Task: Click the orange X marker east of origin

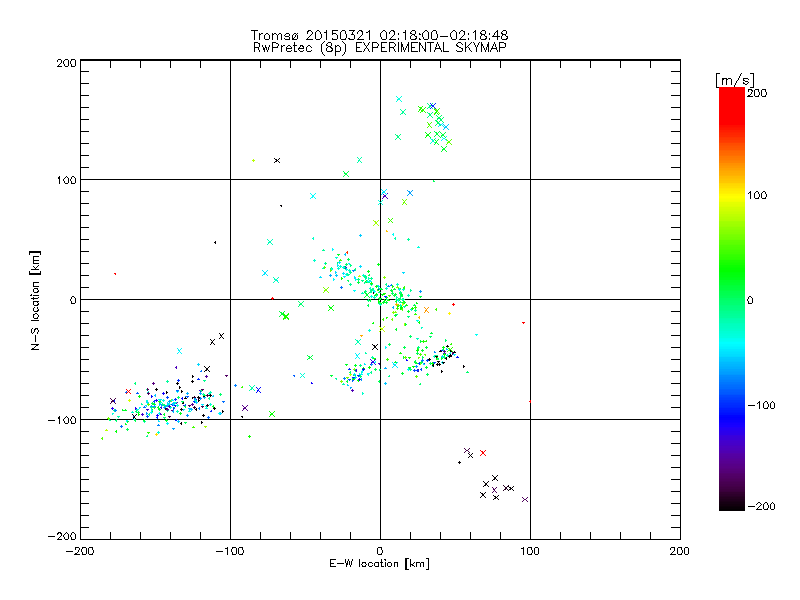Action: [x=427, y=310]
